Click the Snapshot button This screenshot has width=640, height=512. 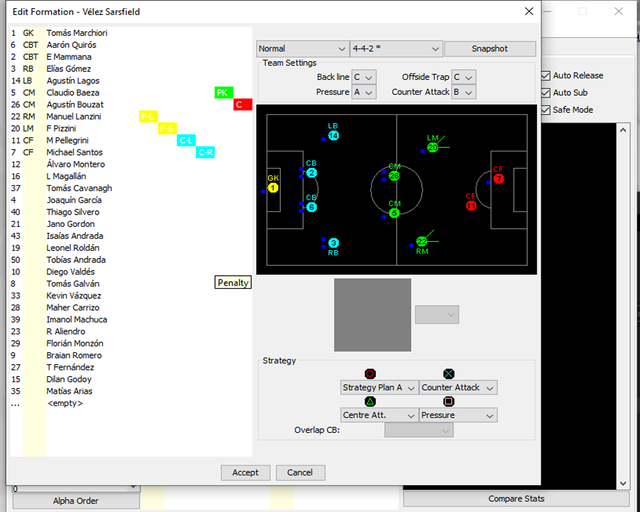point(490,49)
